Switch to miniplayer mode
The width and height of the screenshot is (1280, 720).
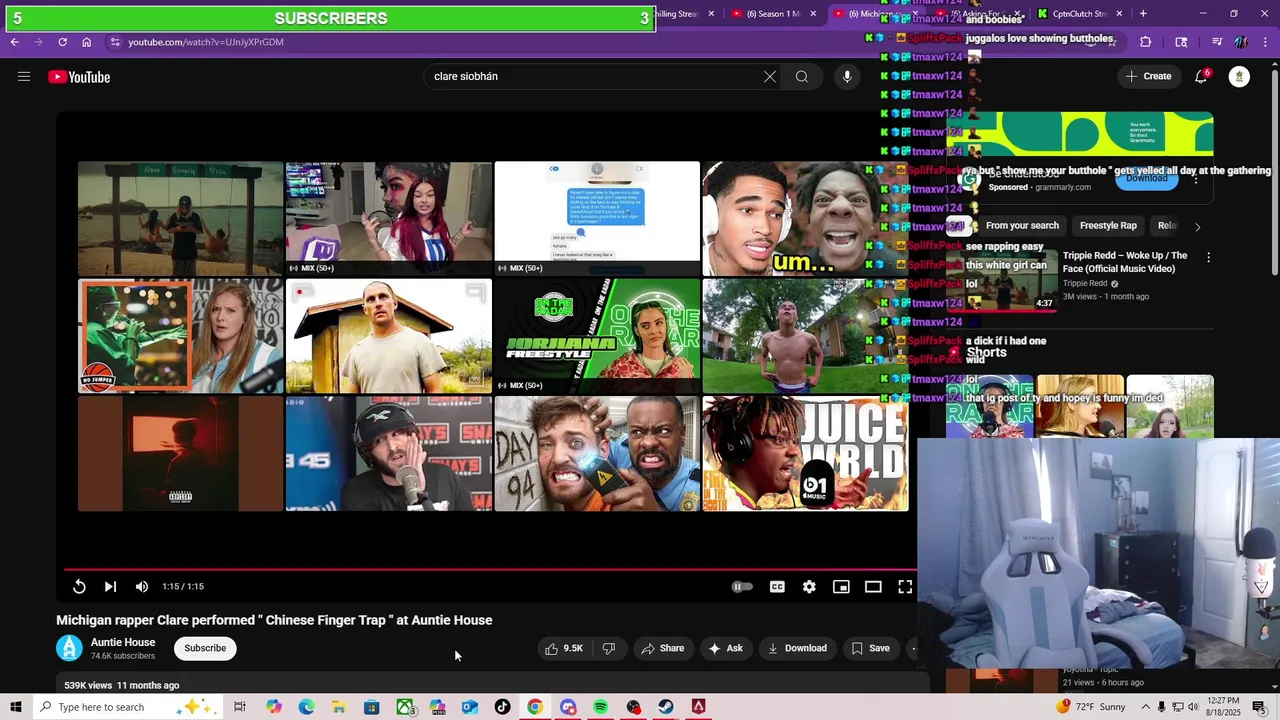(841, 587)
